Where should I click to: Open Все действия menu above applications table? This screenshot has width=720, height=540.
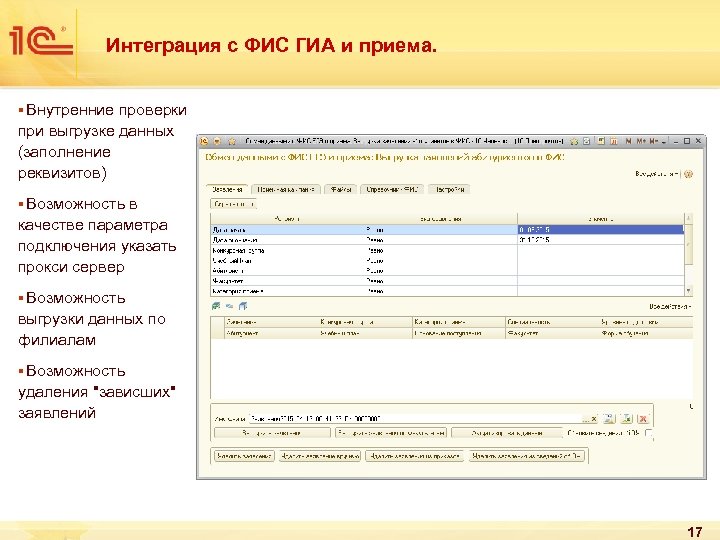pyautogui.click(x=670, y=306)
